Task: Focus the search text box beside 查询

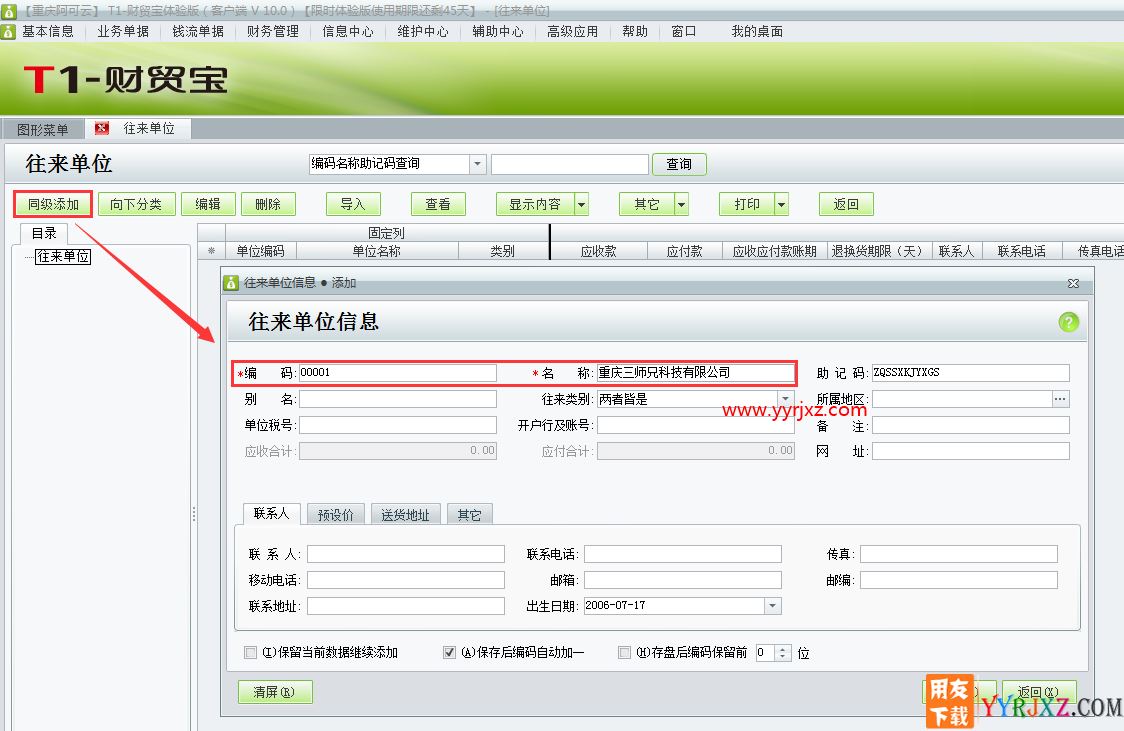Action: coord(570,164)
